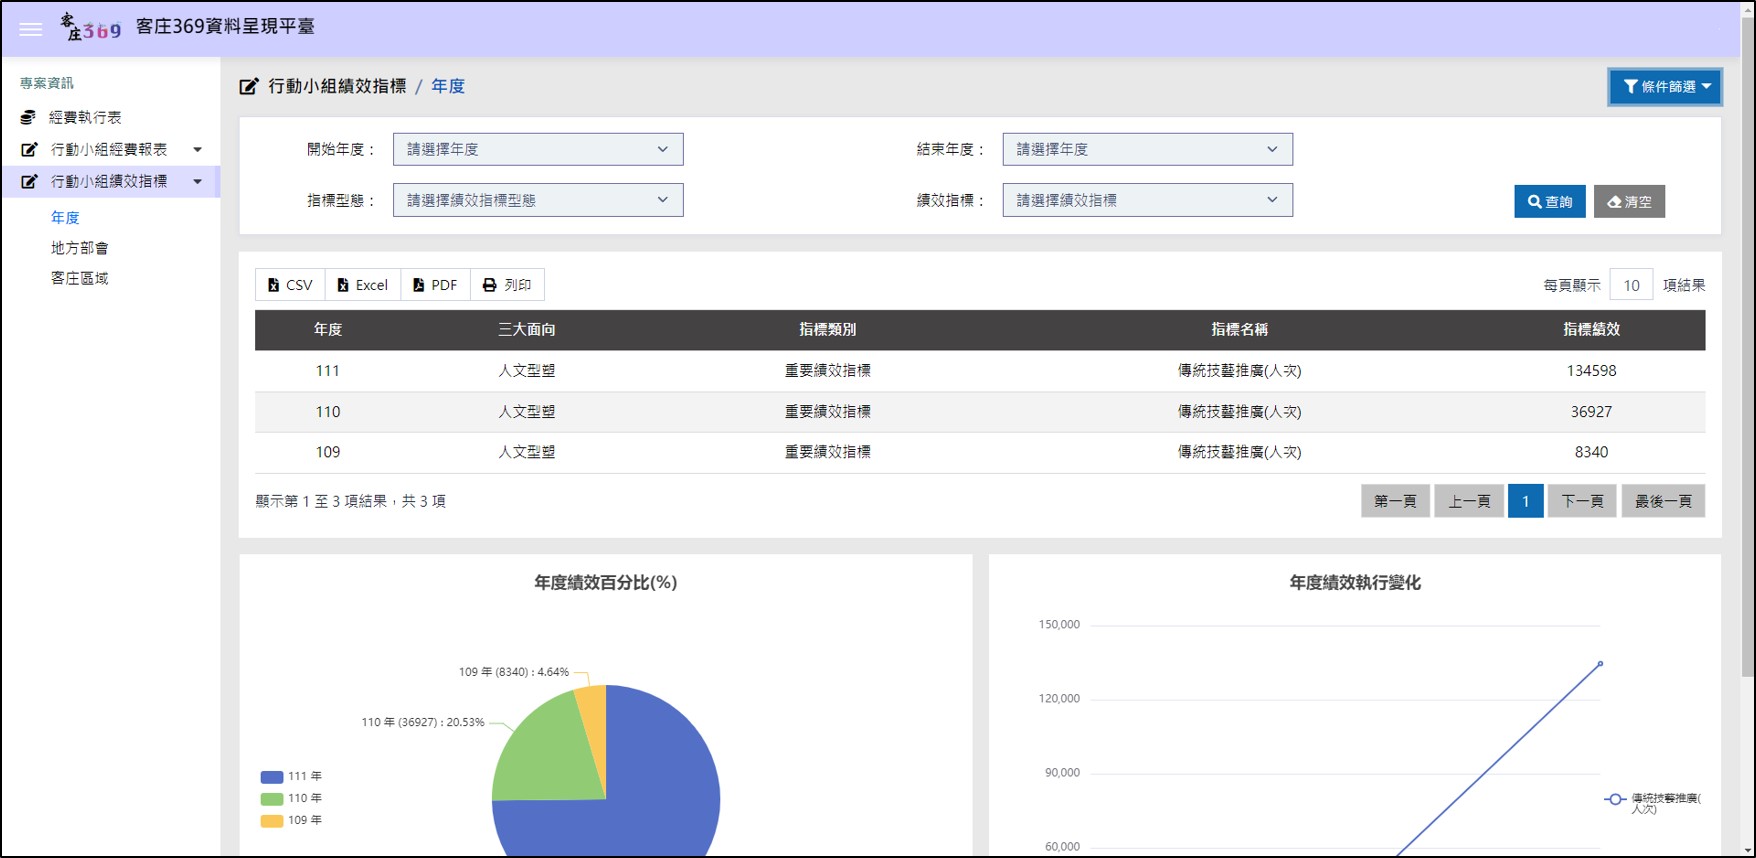The width and height of the screenshot is (1756, 858).
Task: Click the 年度 breadcrumb link
Action: tap(448, 87)
